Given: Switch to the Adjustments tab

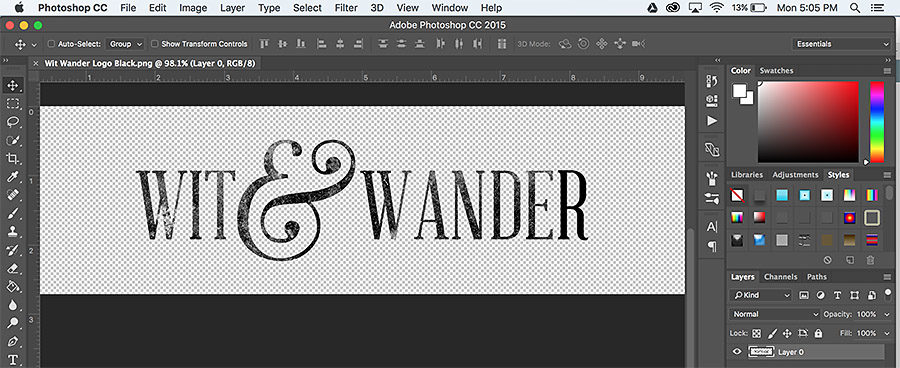Looking at the screenshot, I should [795, 175].
